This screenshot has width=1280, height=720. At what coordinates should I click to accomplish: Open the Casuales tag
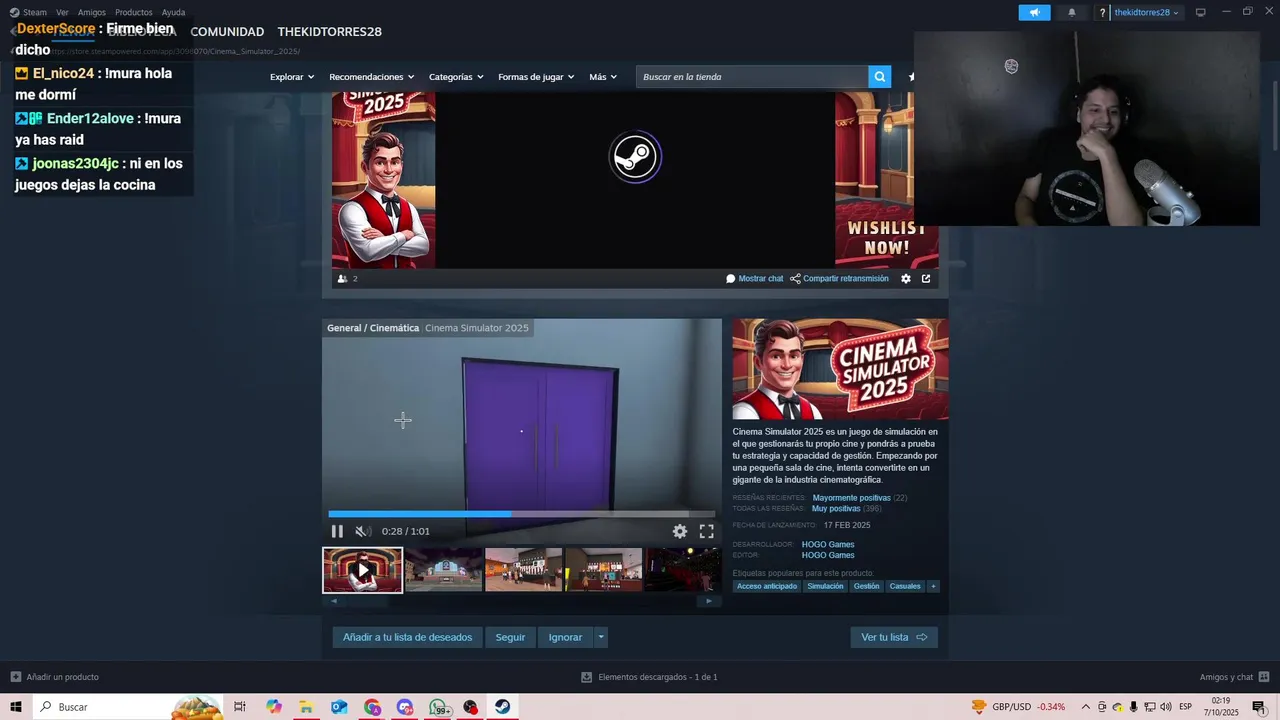click(905, 586)
